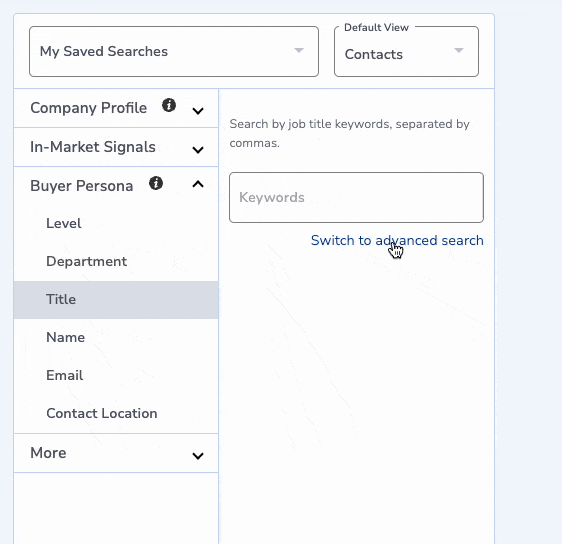The image size is (562, 544).
Task: Select the Department filter
Action: pos(116,262)
